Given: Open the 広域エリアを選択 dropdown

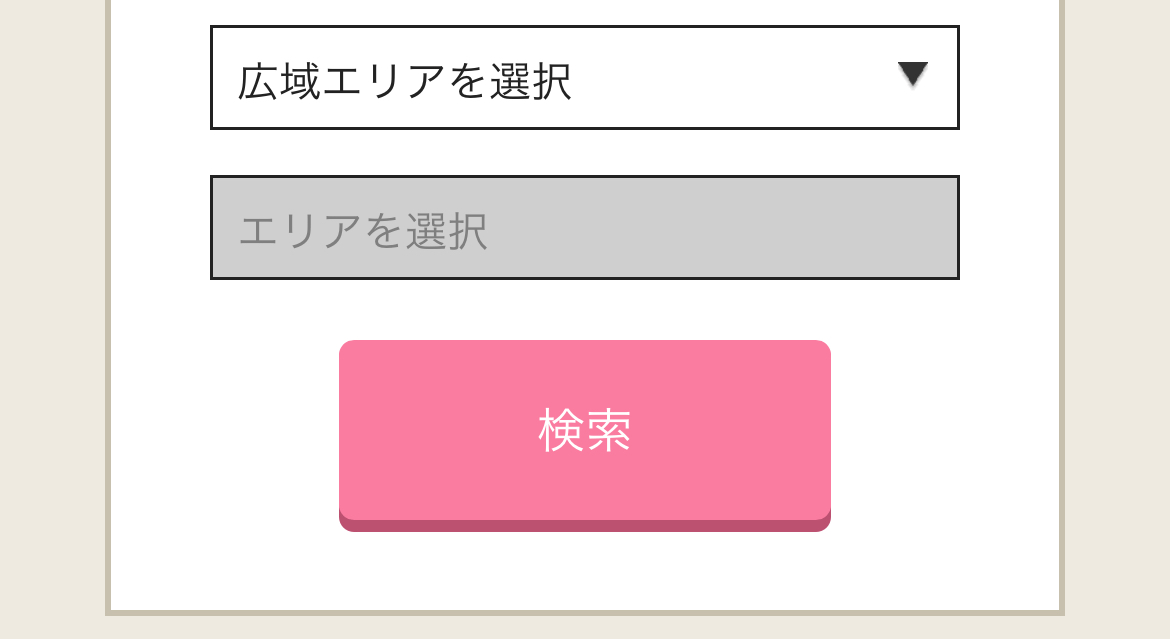Looking at the screenshot, I should tap(584, 78).
